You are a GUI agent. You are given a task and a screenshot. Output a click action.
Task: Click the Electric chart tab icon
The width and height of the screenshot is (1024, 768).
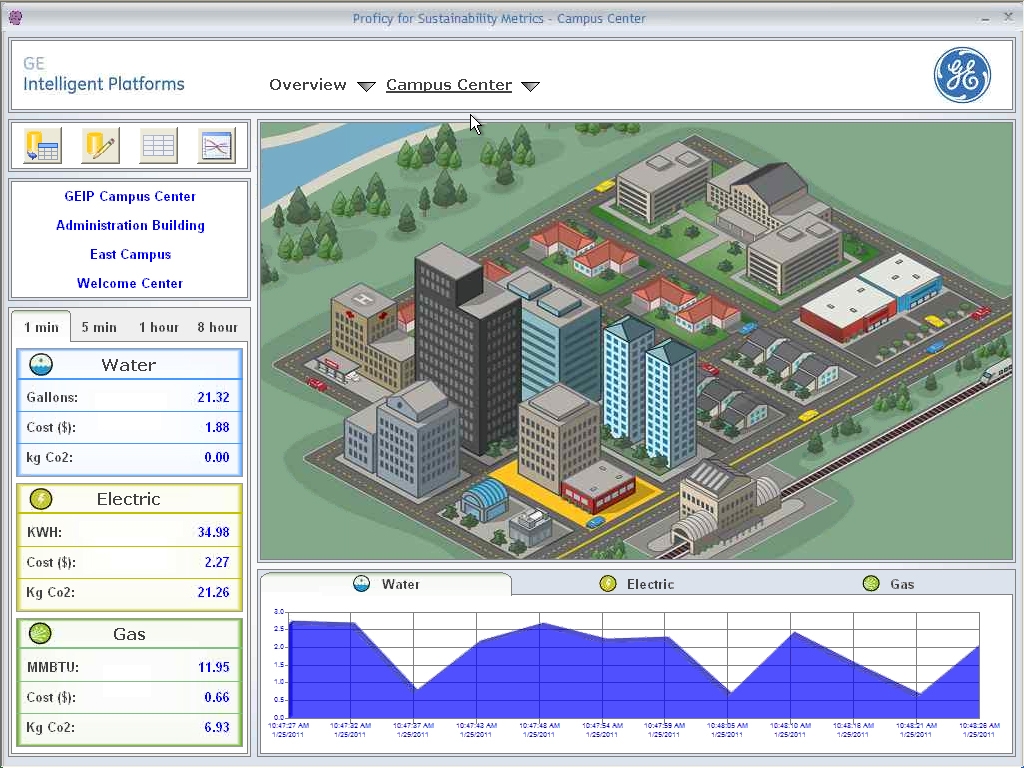(608, 584)
